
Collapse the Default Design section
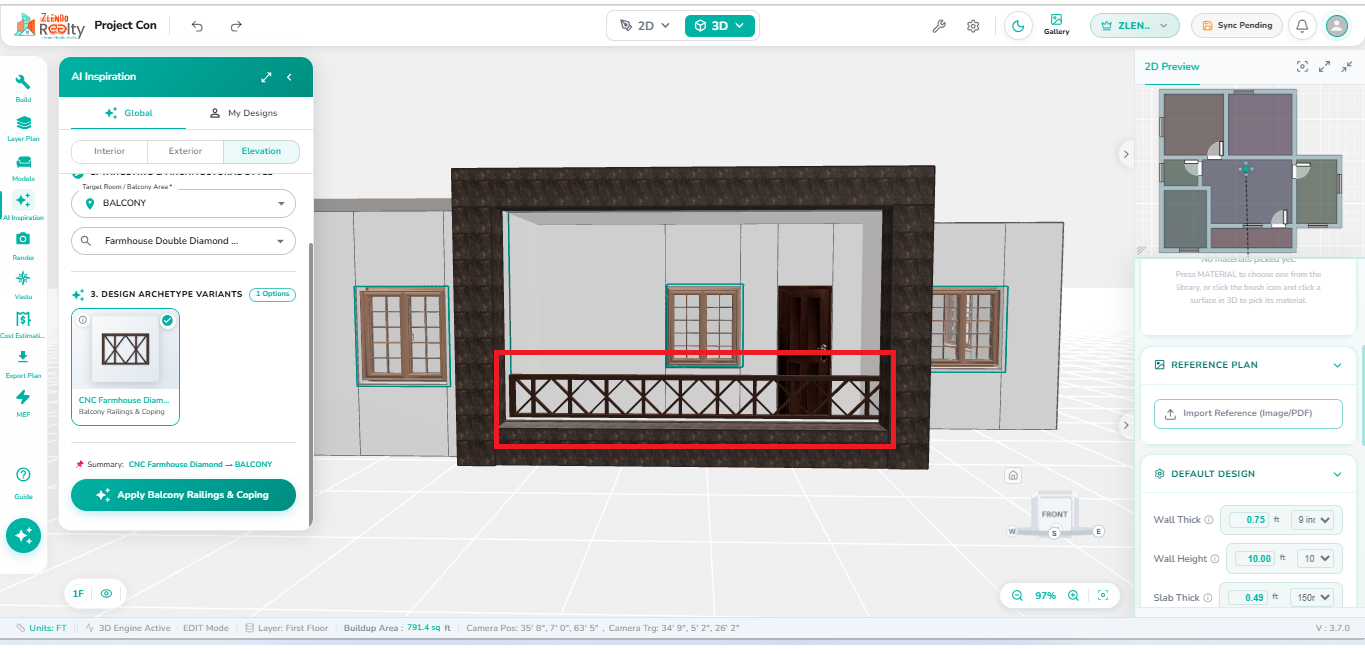[1337, 474]
